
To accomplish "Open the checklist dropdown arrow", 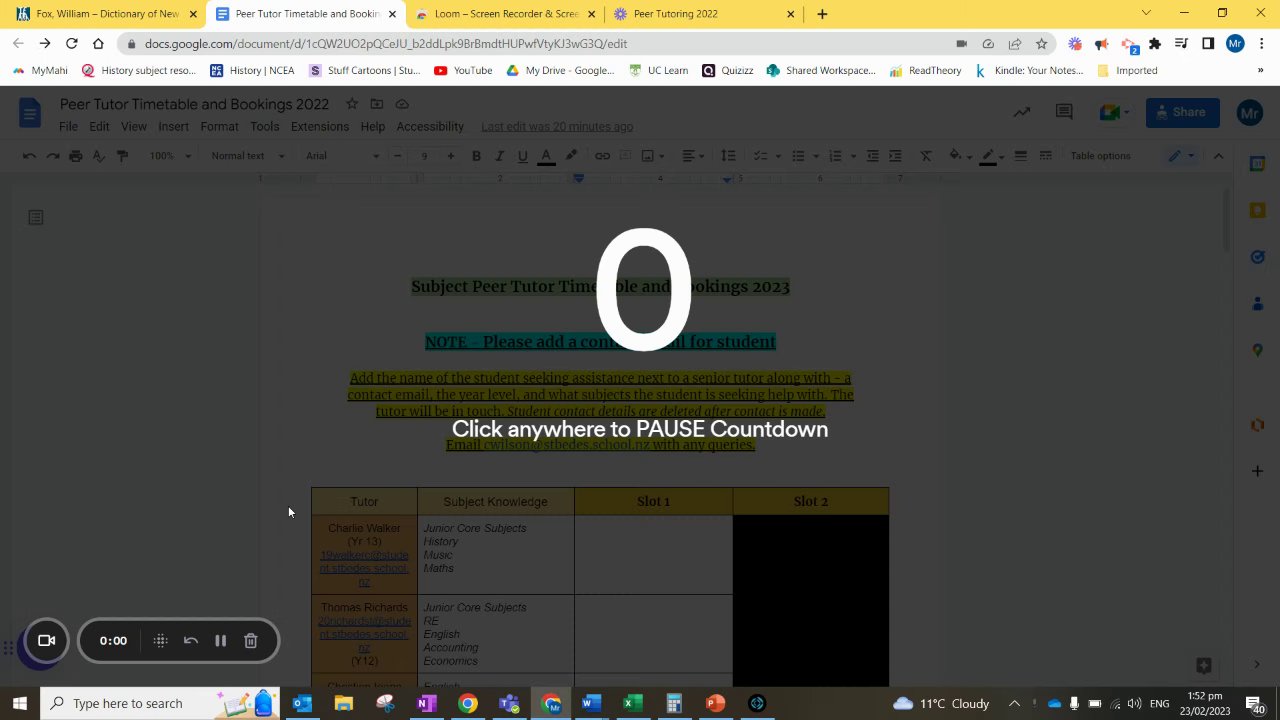I will click(777, 156).
